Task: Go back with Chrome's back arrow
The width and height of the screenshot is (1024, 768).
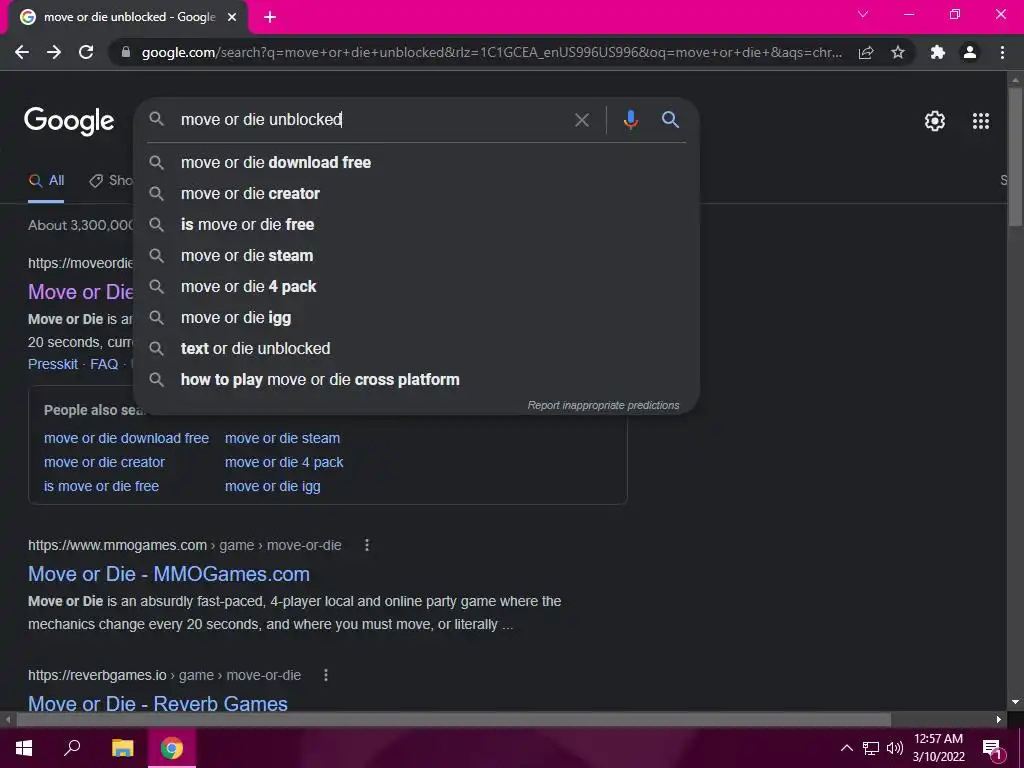Action: point(22,52)
